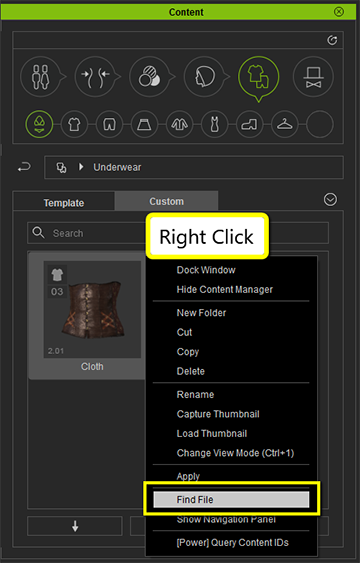Expand the Underwear breadcrumb arrow

coord(81,167)
